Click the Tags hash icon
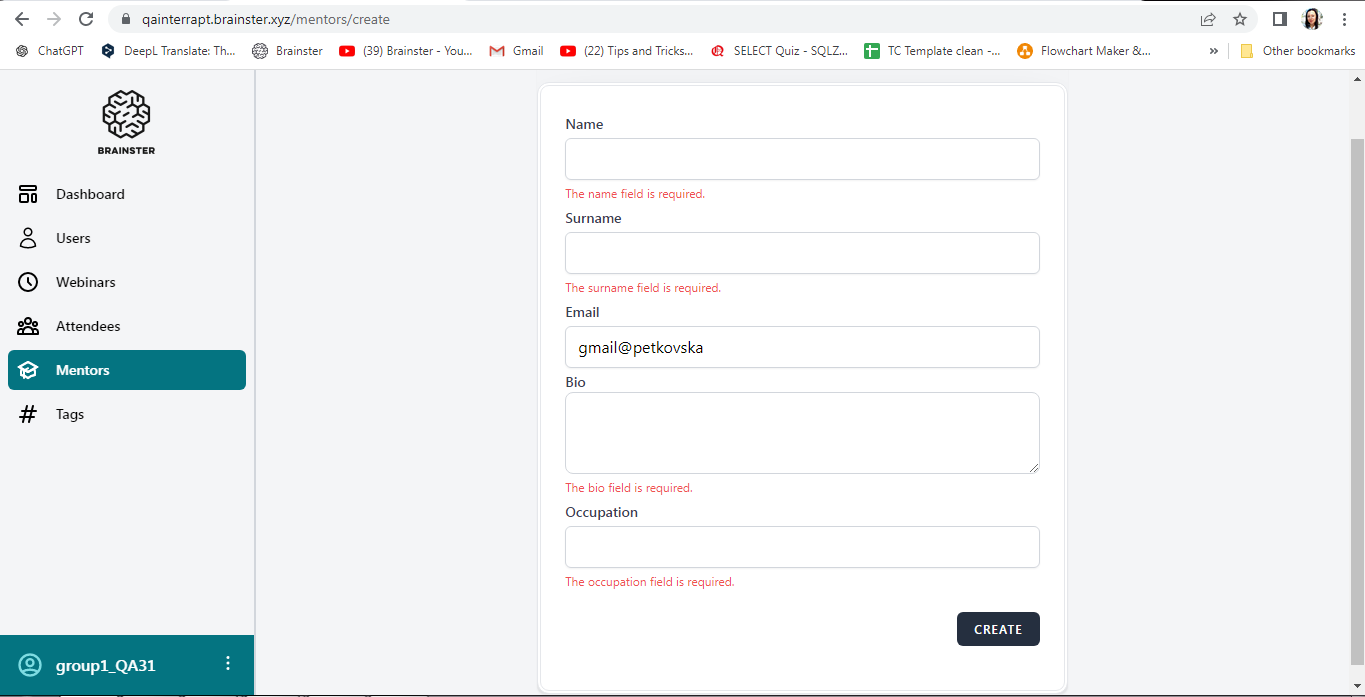This screenshot has width=1365, height=697. pos(28,414)
